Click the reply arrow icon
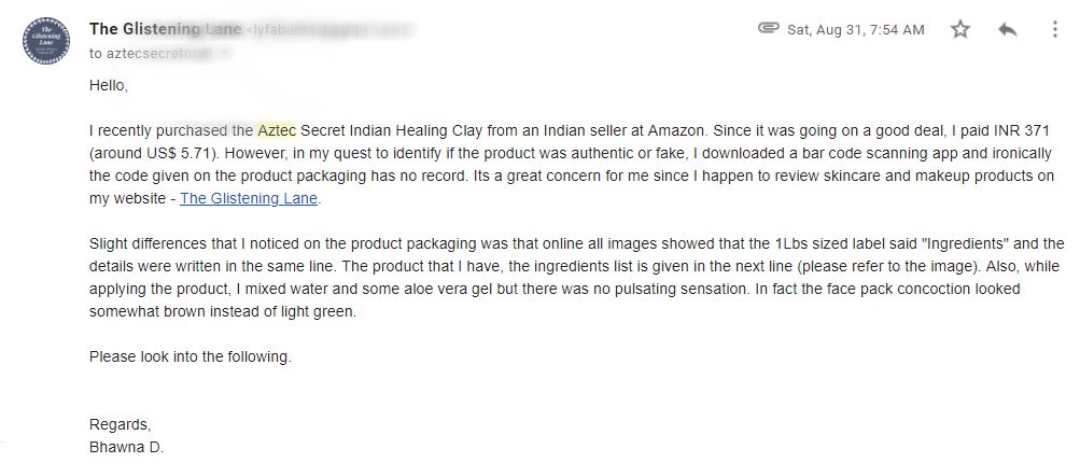This screenshot has width=1080, height=467. click(1007, 29)
